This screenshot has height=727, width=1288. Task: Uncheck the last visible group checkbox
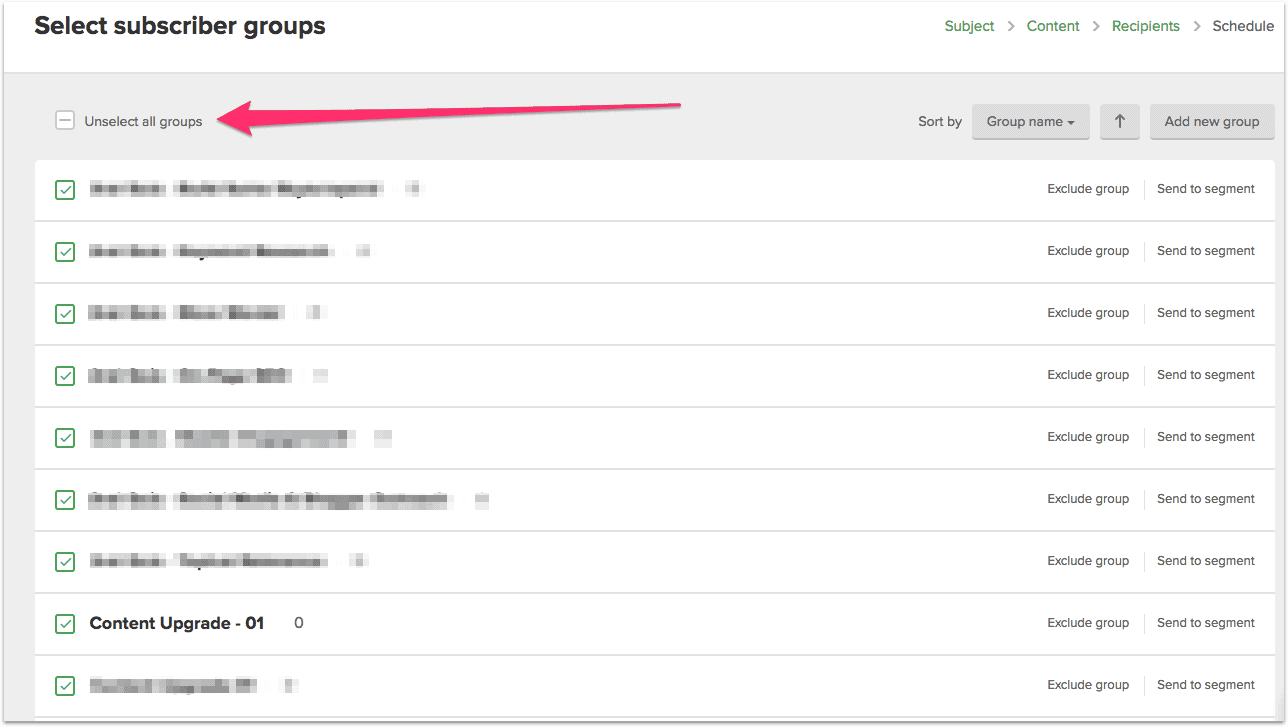(x=65, y=686)
